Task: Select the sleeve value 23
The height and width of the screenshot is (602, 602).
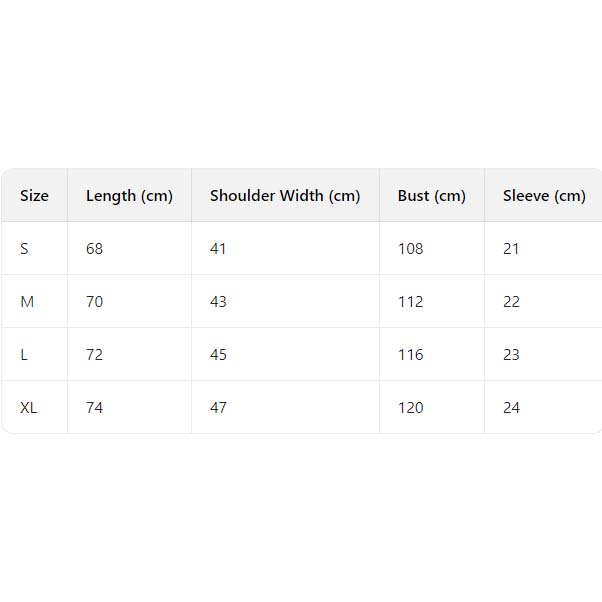Action: coord(511,355)
